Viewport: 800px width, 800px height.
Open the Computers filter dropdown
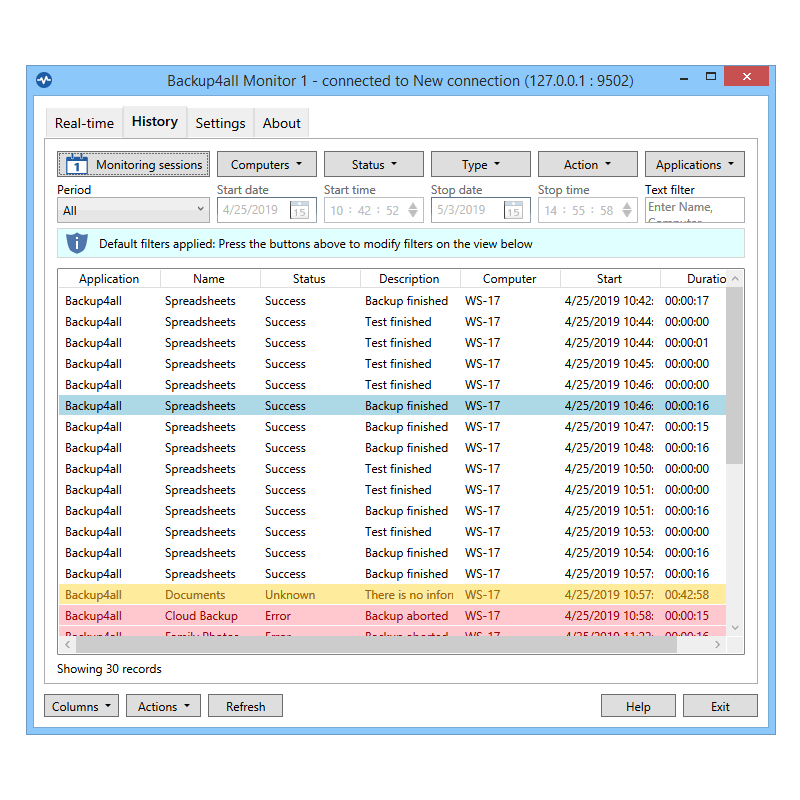(265, 165)
